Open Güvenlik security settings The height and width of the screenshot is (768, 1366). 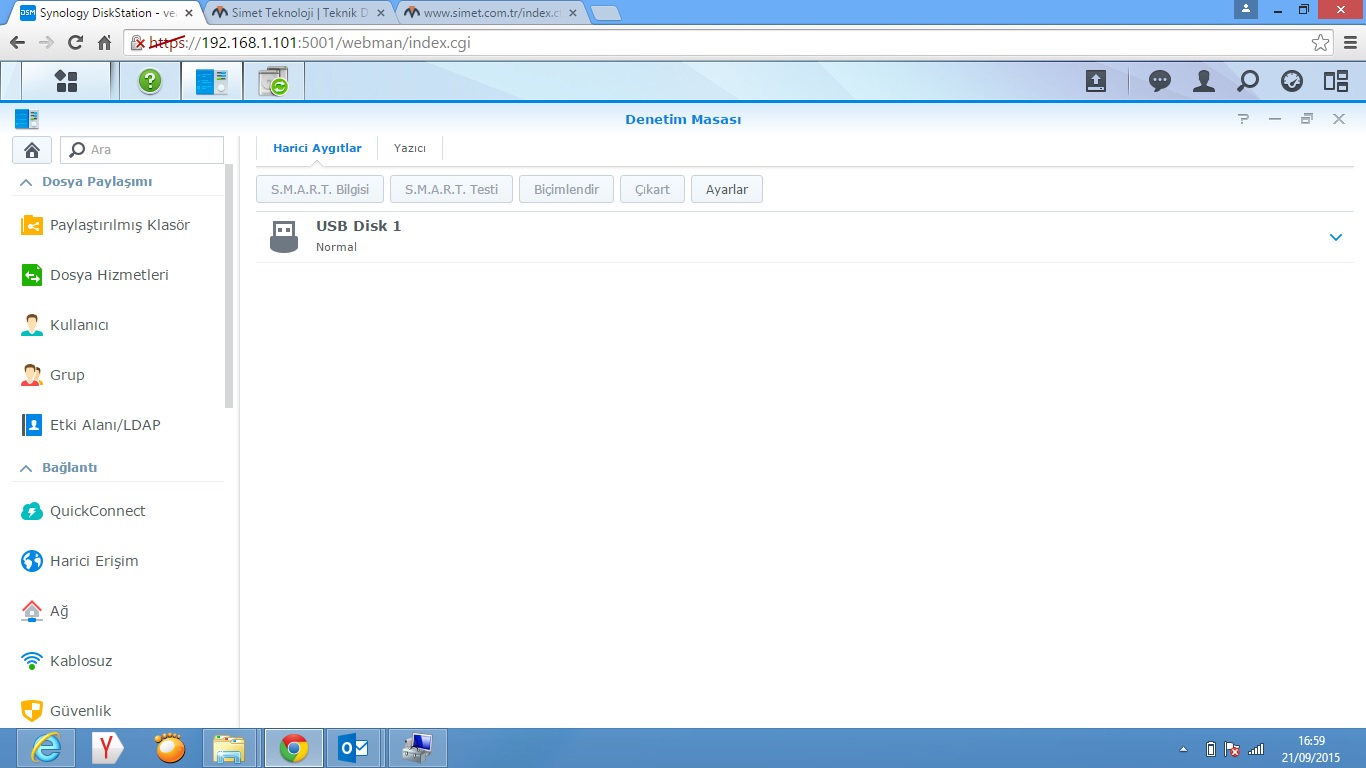[80, 711]
